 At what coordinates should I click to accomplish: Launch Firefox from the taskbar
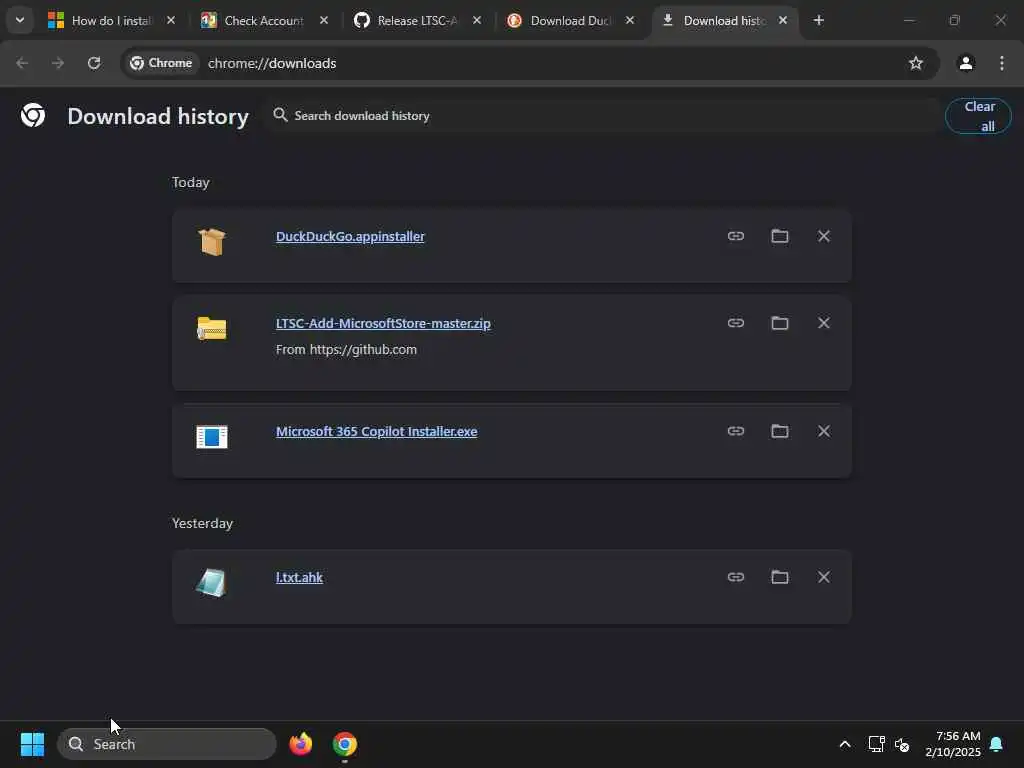300,744
